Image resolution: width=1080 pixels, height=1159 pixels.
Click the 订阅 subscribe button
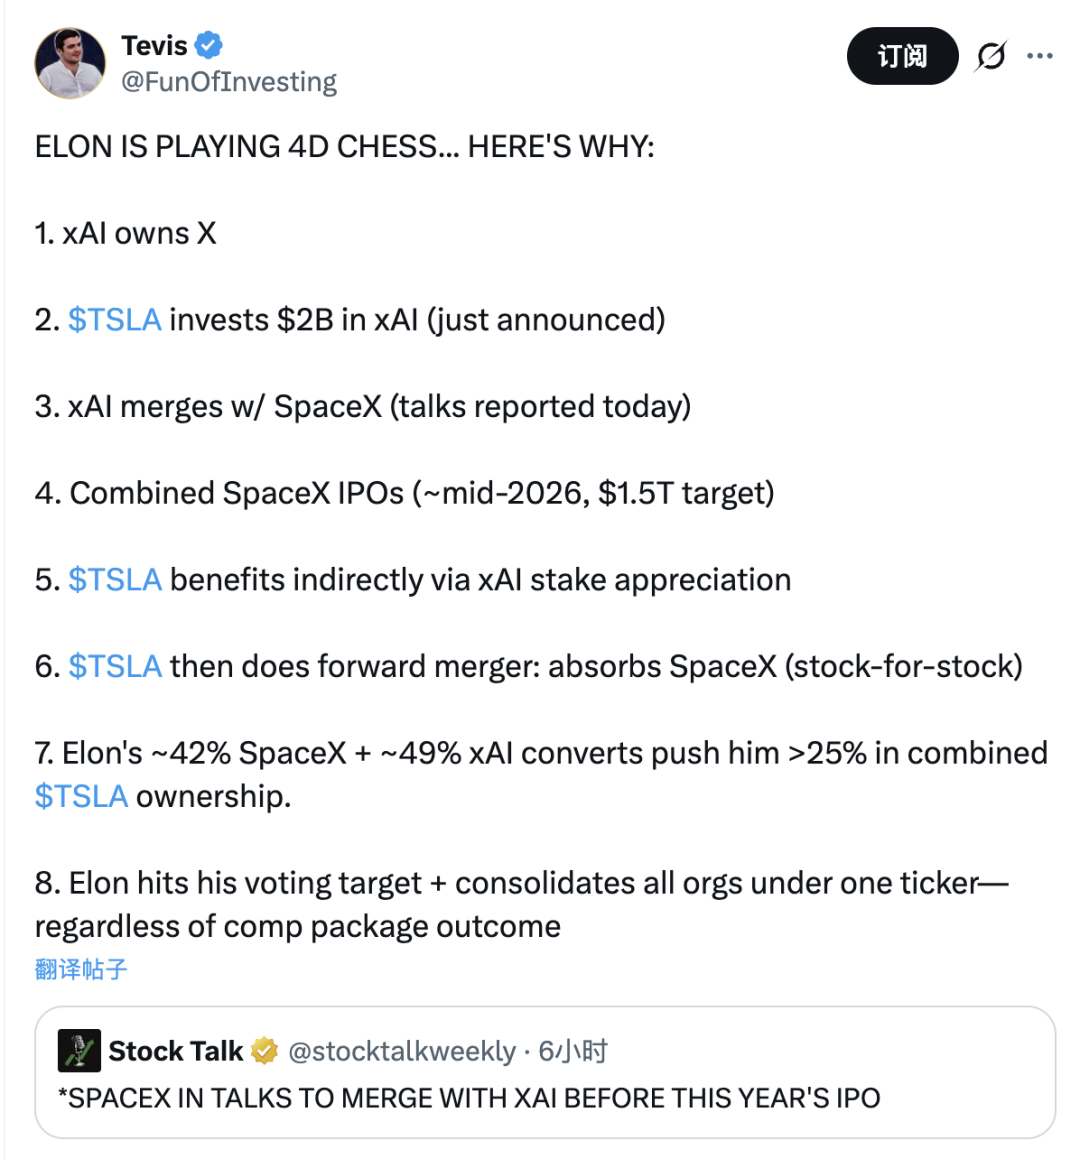(902, 56)
